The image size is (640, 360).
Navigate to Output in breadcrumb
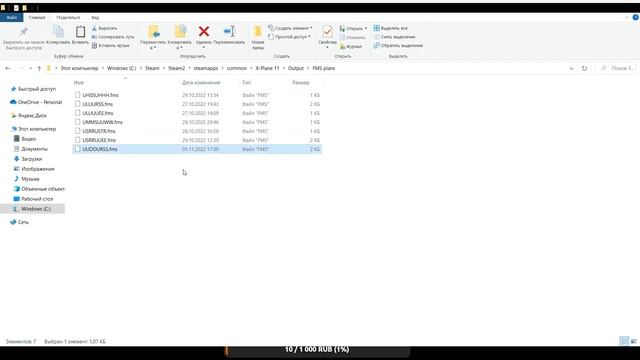[x=296, y=68]
